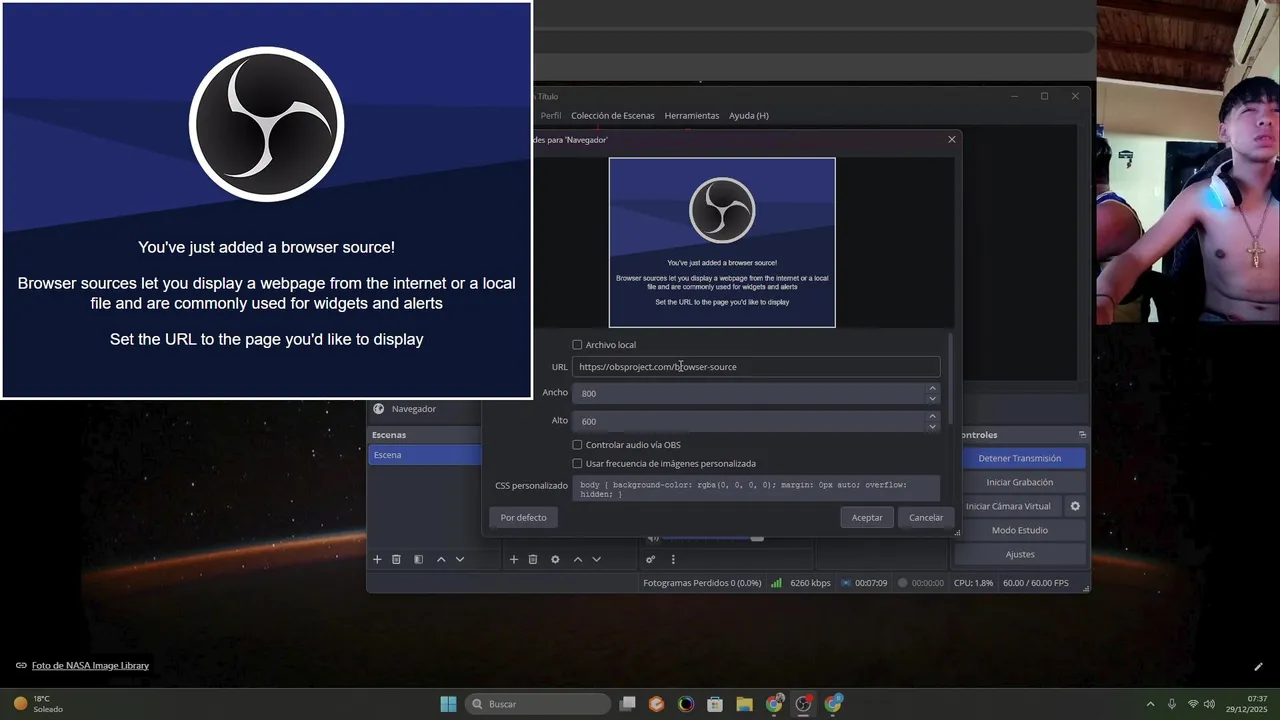Open Windows Start menu
Viewport: 1280px width, 720px height.
point(448,704)
